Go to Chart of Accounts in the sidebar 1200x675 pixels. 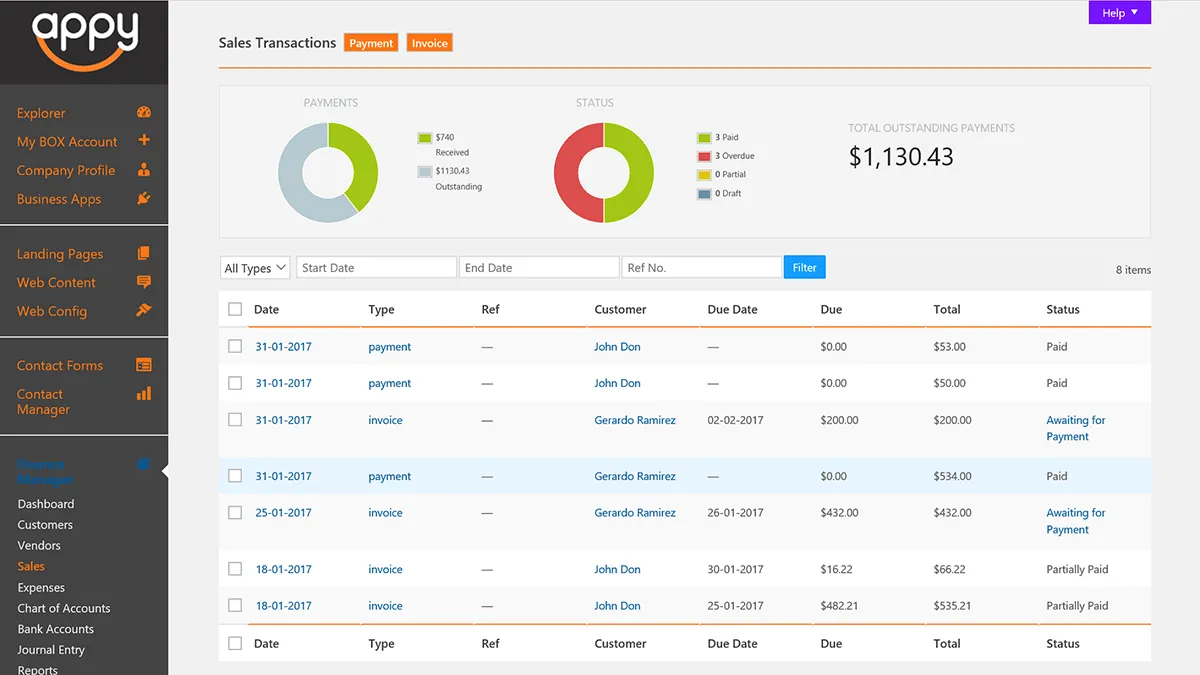pos(64,608)
